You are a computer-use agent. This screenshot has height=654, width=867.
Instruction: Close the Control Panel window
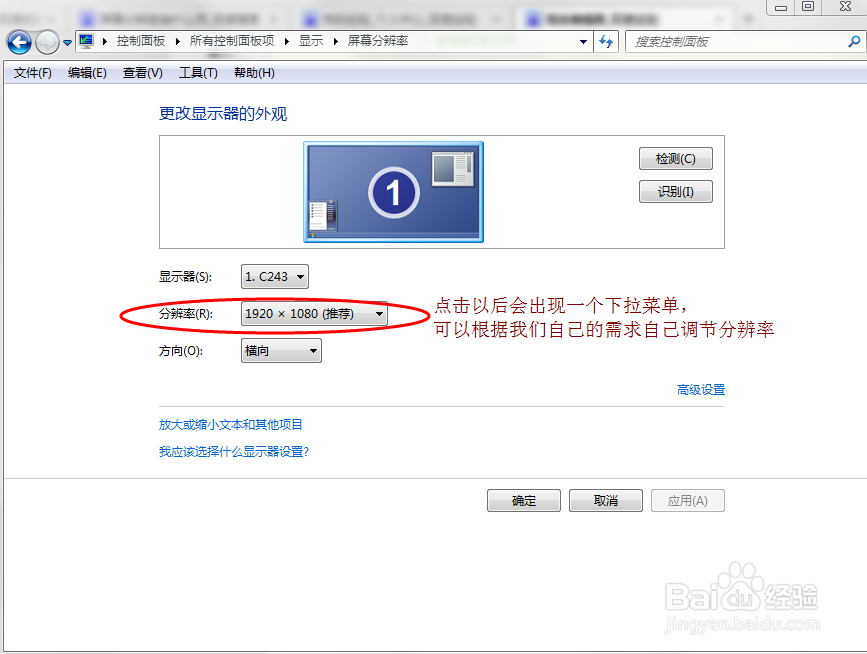coord(845,7)
